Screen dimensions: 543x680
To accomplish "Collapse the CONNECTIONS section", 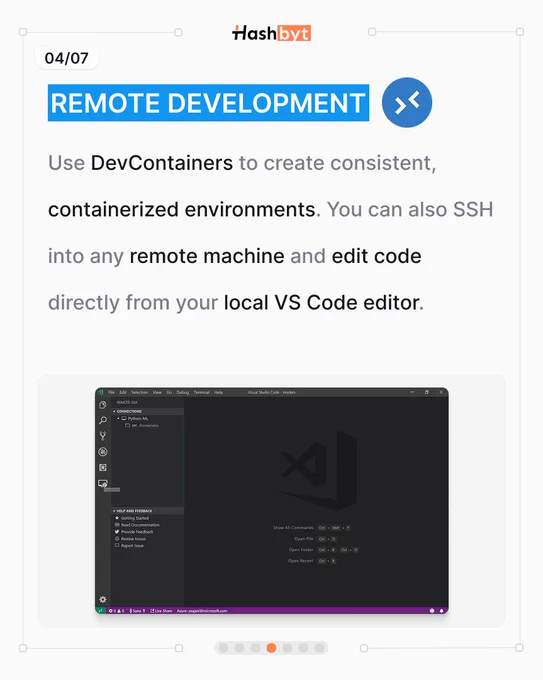I will (147, 411).
